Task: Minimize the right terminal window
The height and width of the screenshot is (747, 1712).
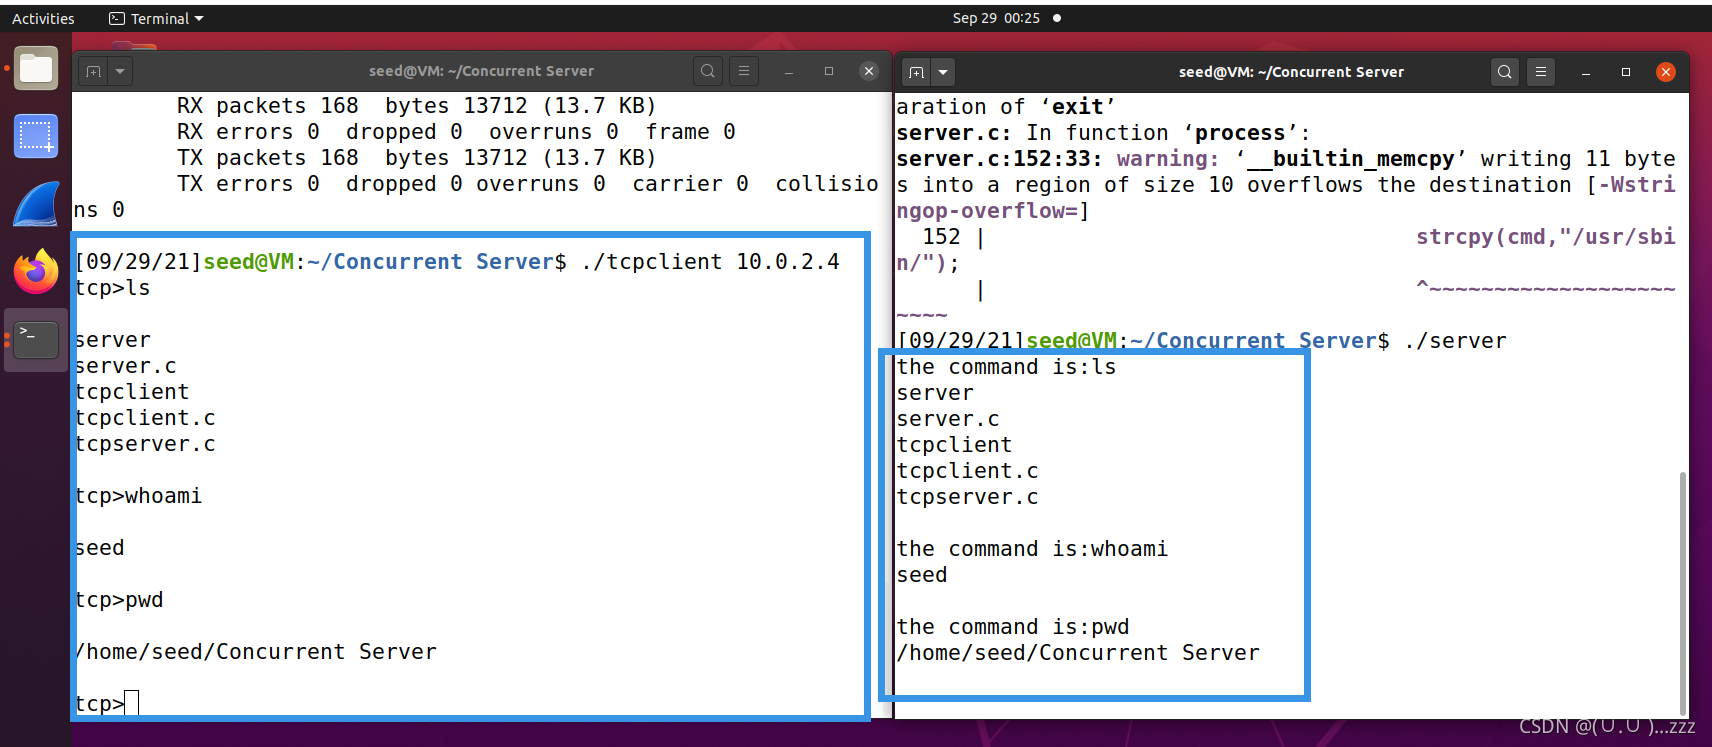Action: [x=1586, y=72]
